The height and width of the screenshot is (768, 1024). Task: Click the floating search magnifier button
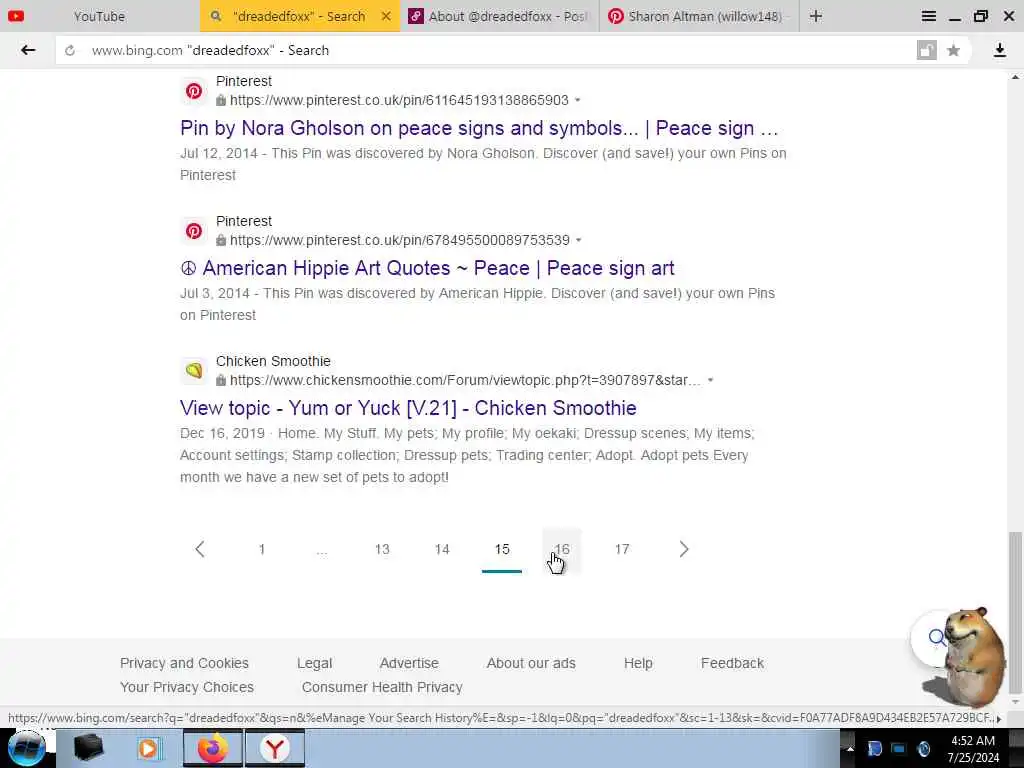click(933, 638)
